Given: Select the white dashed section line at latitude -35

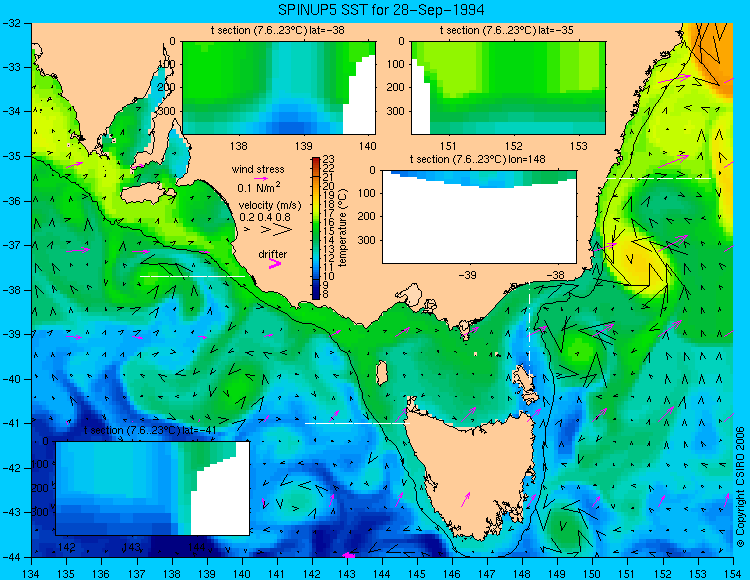Looking at the screenshot, I should (658, 178).
